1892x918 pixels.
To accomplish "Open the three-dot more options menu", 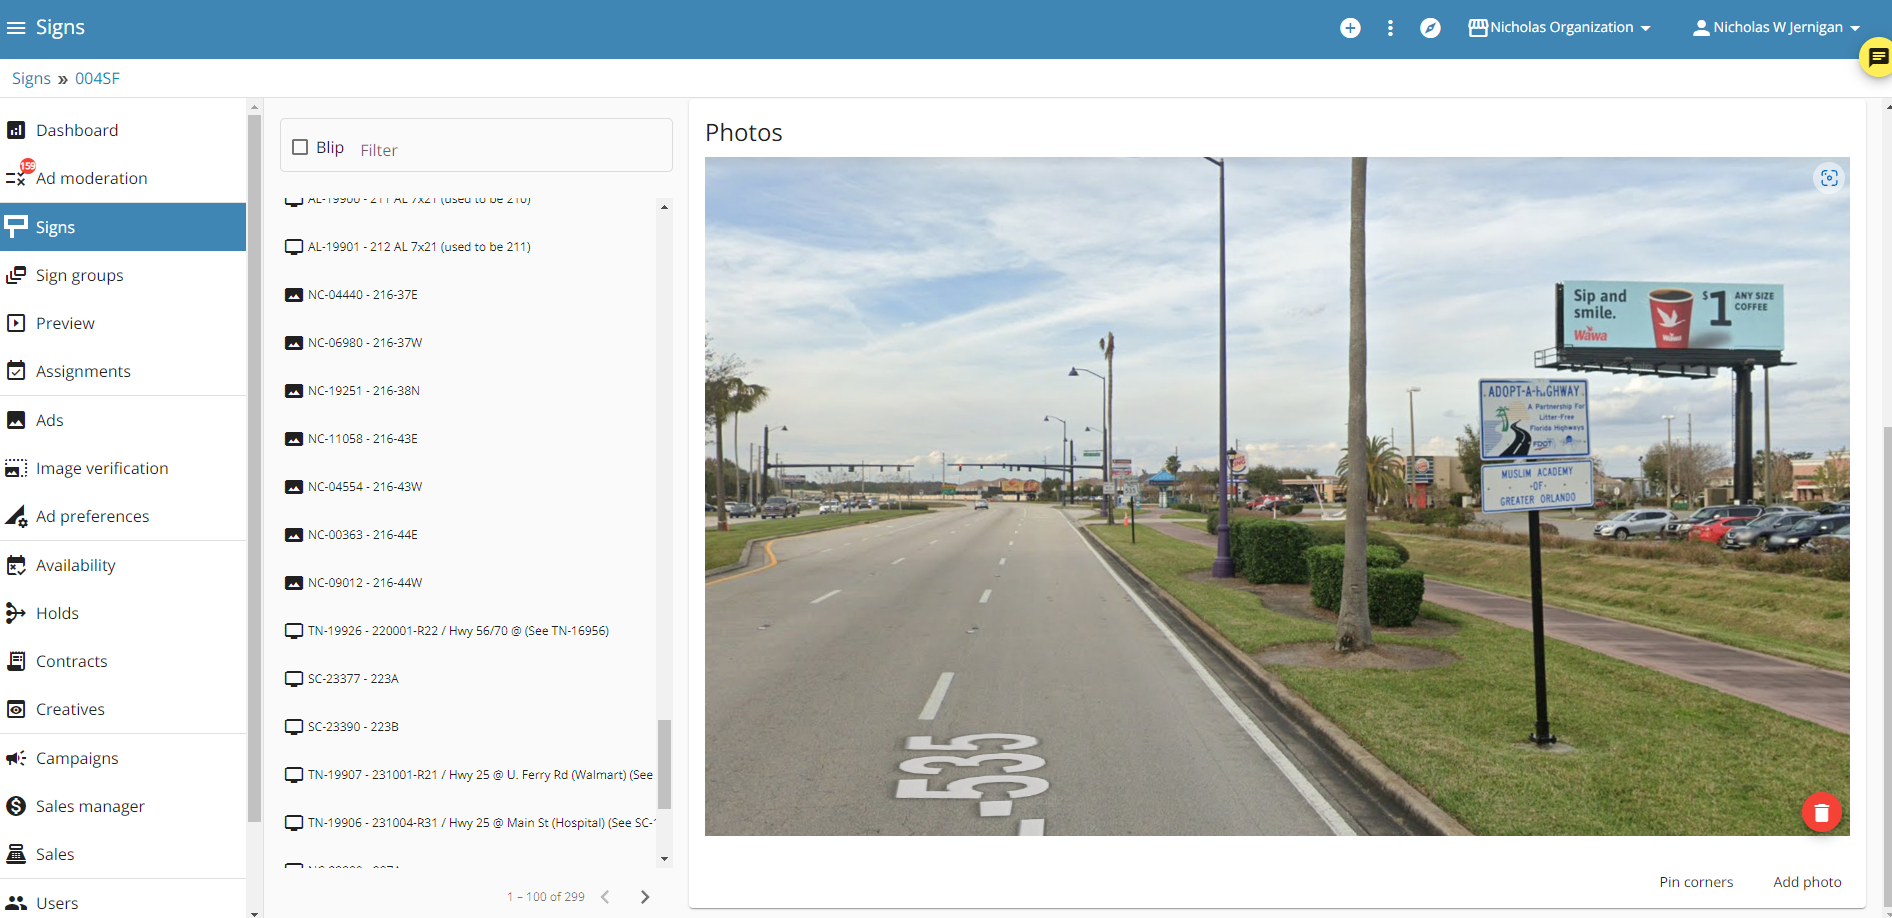I will (1390, 28).
